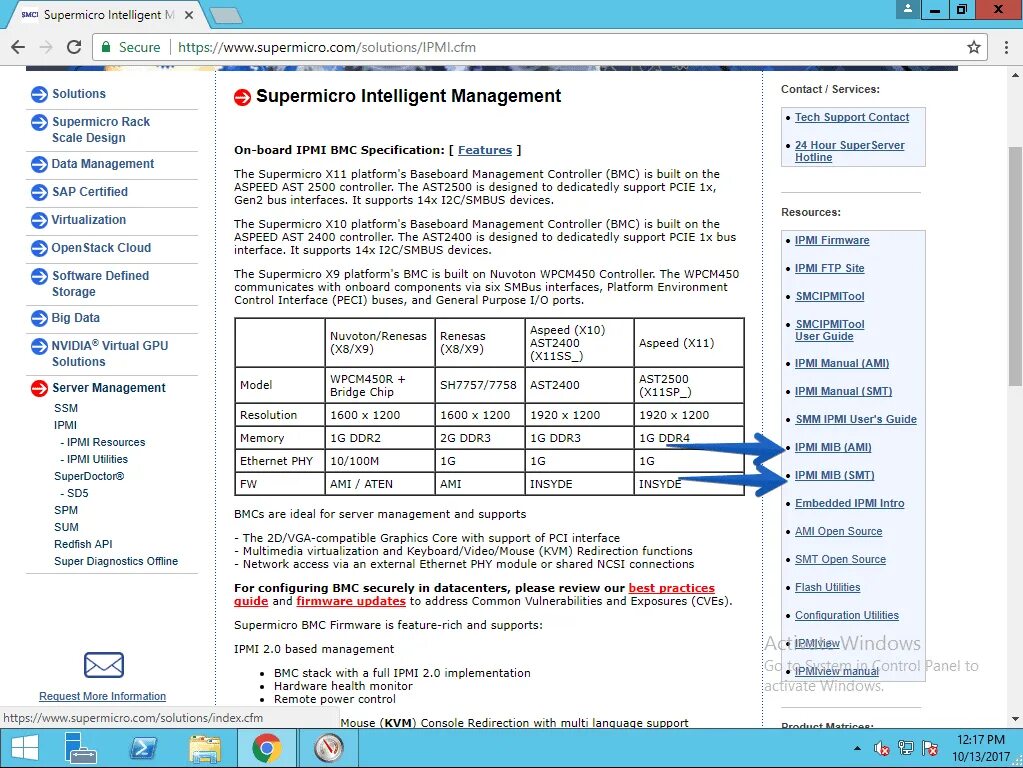Click the green Secure padlock icon

(105, 47)
